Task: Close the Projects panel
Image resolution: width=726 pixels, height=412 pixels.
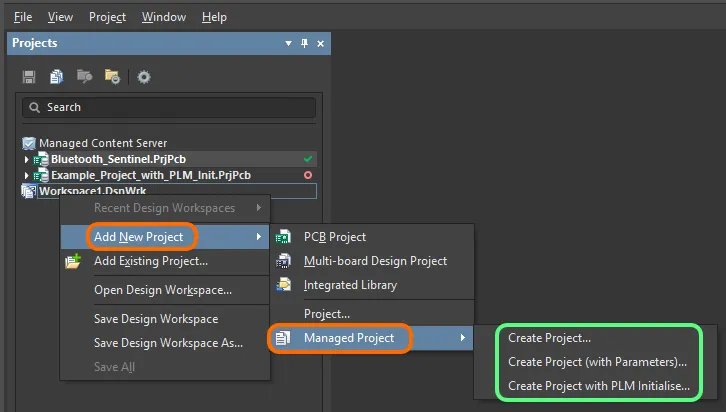Action: pos(320,44)
